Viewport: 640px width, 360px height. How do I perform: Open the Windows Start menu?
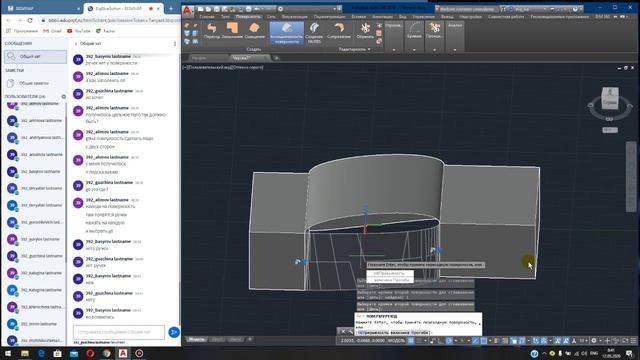pyautogui.click(x=8, y=353)
